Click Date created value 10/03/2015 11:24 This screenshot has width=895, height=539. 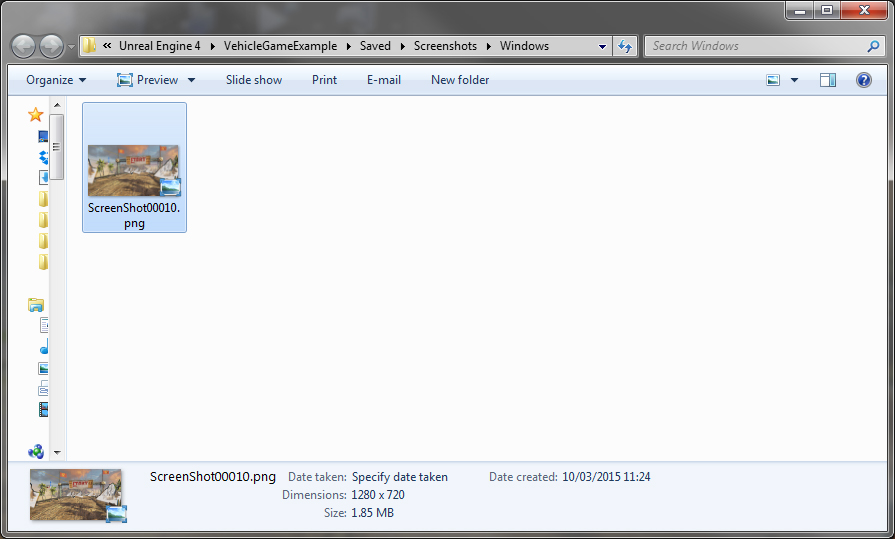pyautogui.click(x=606, y=477)
